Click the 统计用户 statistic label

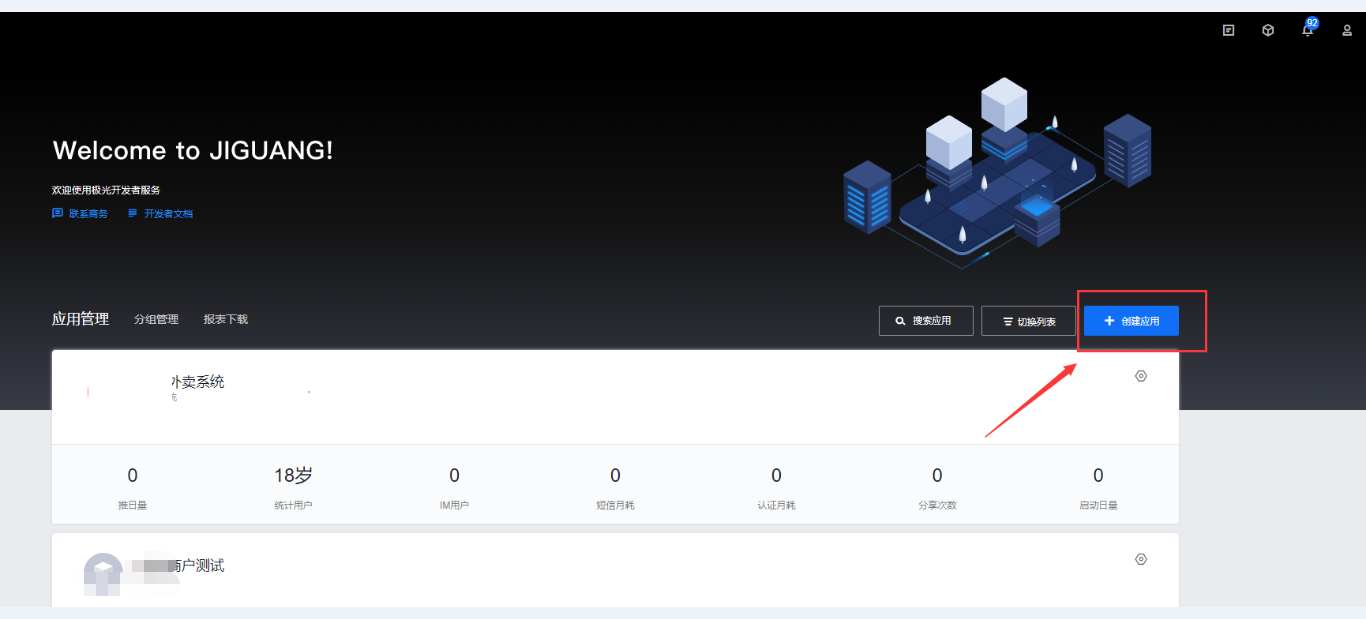[x=293, y=505]
